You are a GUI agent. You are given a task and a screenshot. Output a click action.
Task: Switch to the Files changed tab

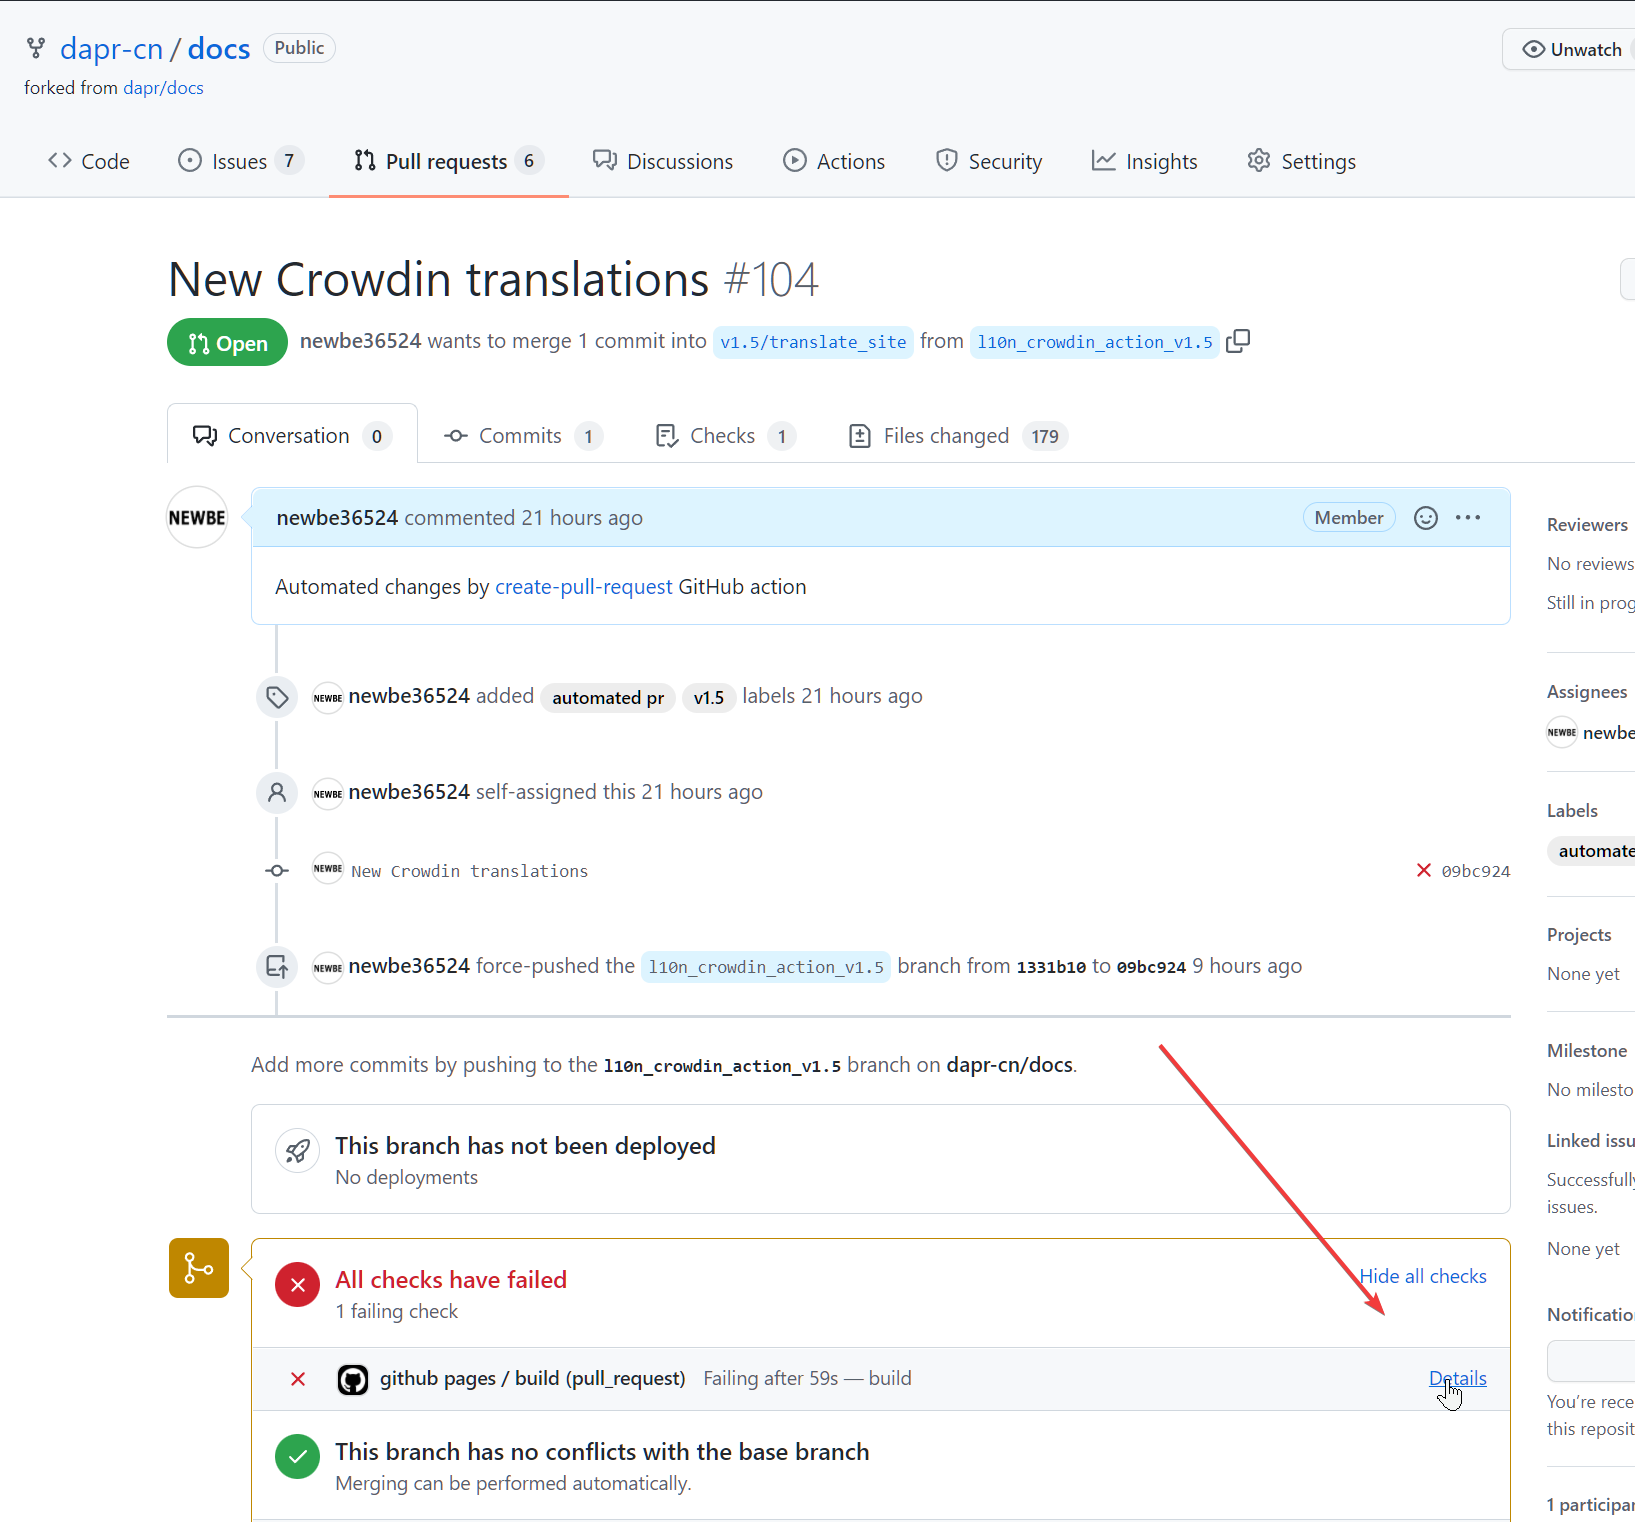pyautogui.click(x=946, y=435)
